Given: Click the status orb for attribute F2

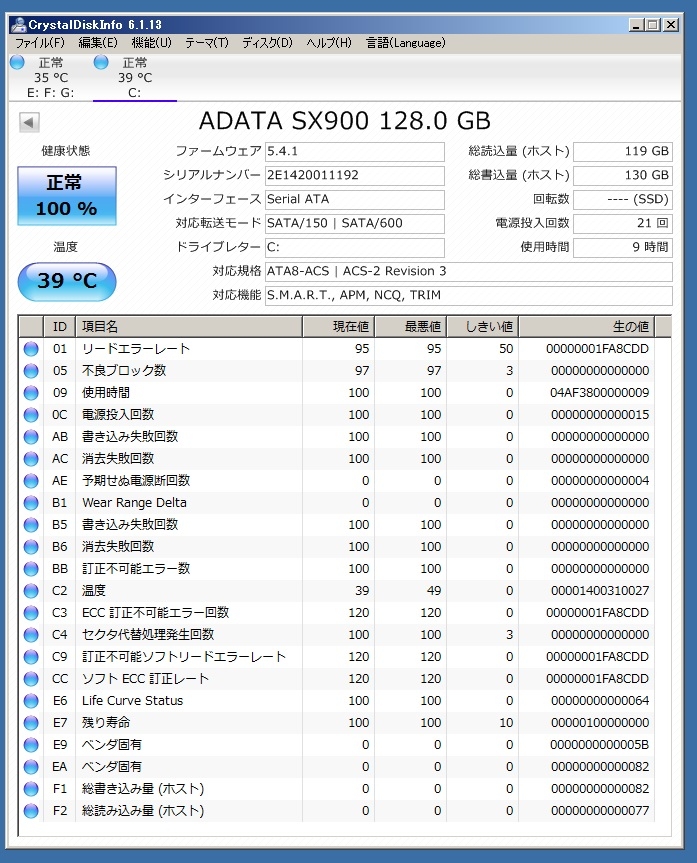Looking at the screenshot, I should [x=31, y=811].
